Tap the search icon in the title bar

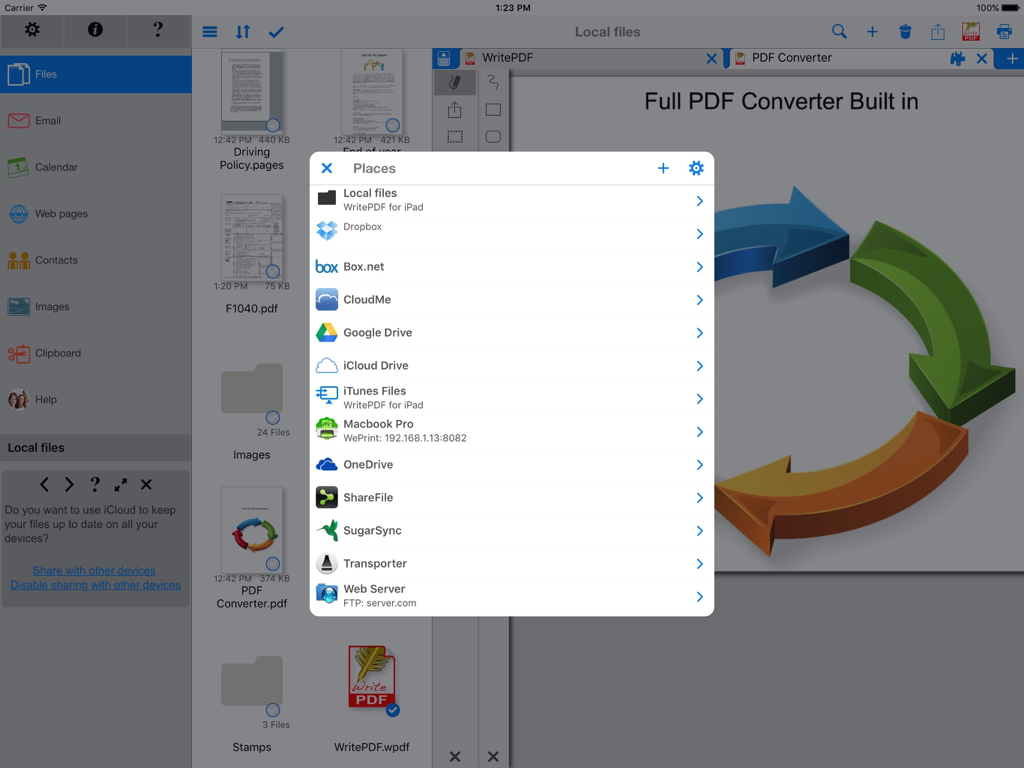[x=838, y=31]
